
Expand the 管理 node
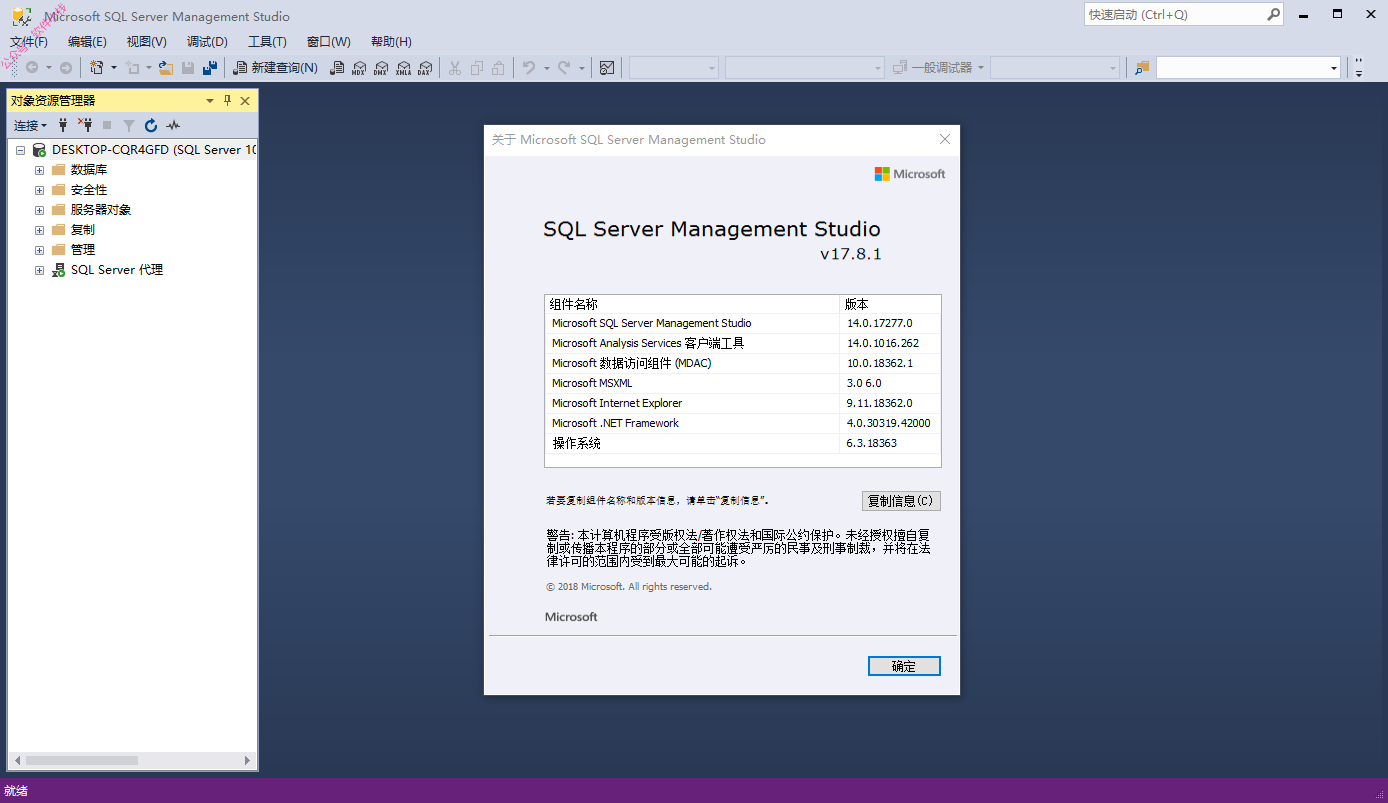click(x=39, y=250)
